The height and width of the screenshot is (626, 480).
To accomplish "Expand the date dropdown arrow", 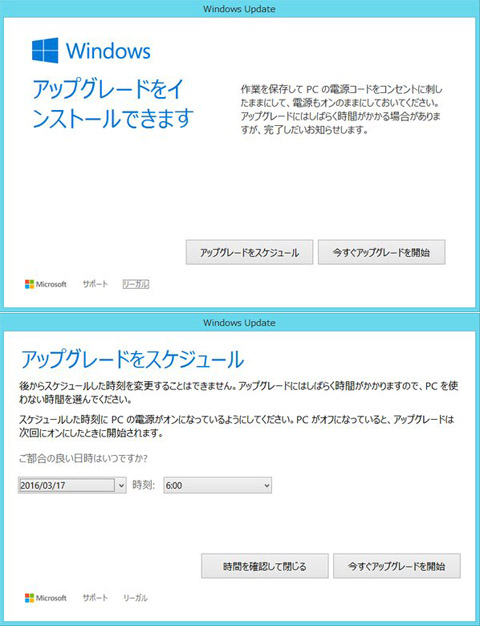I will [x=121, y=485].
